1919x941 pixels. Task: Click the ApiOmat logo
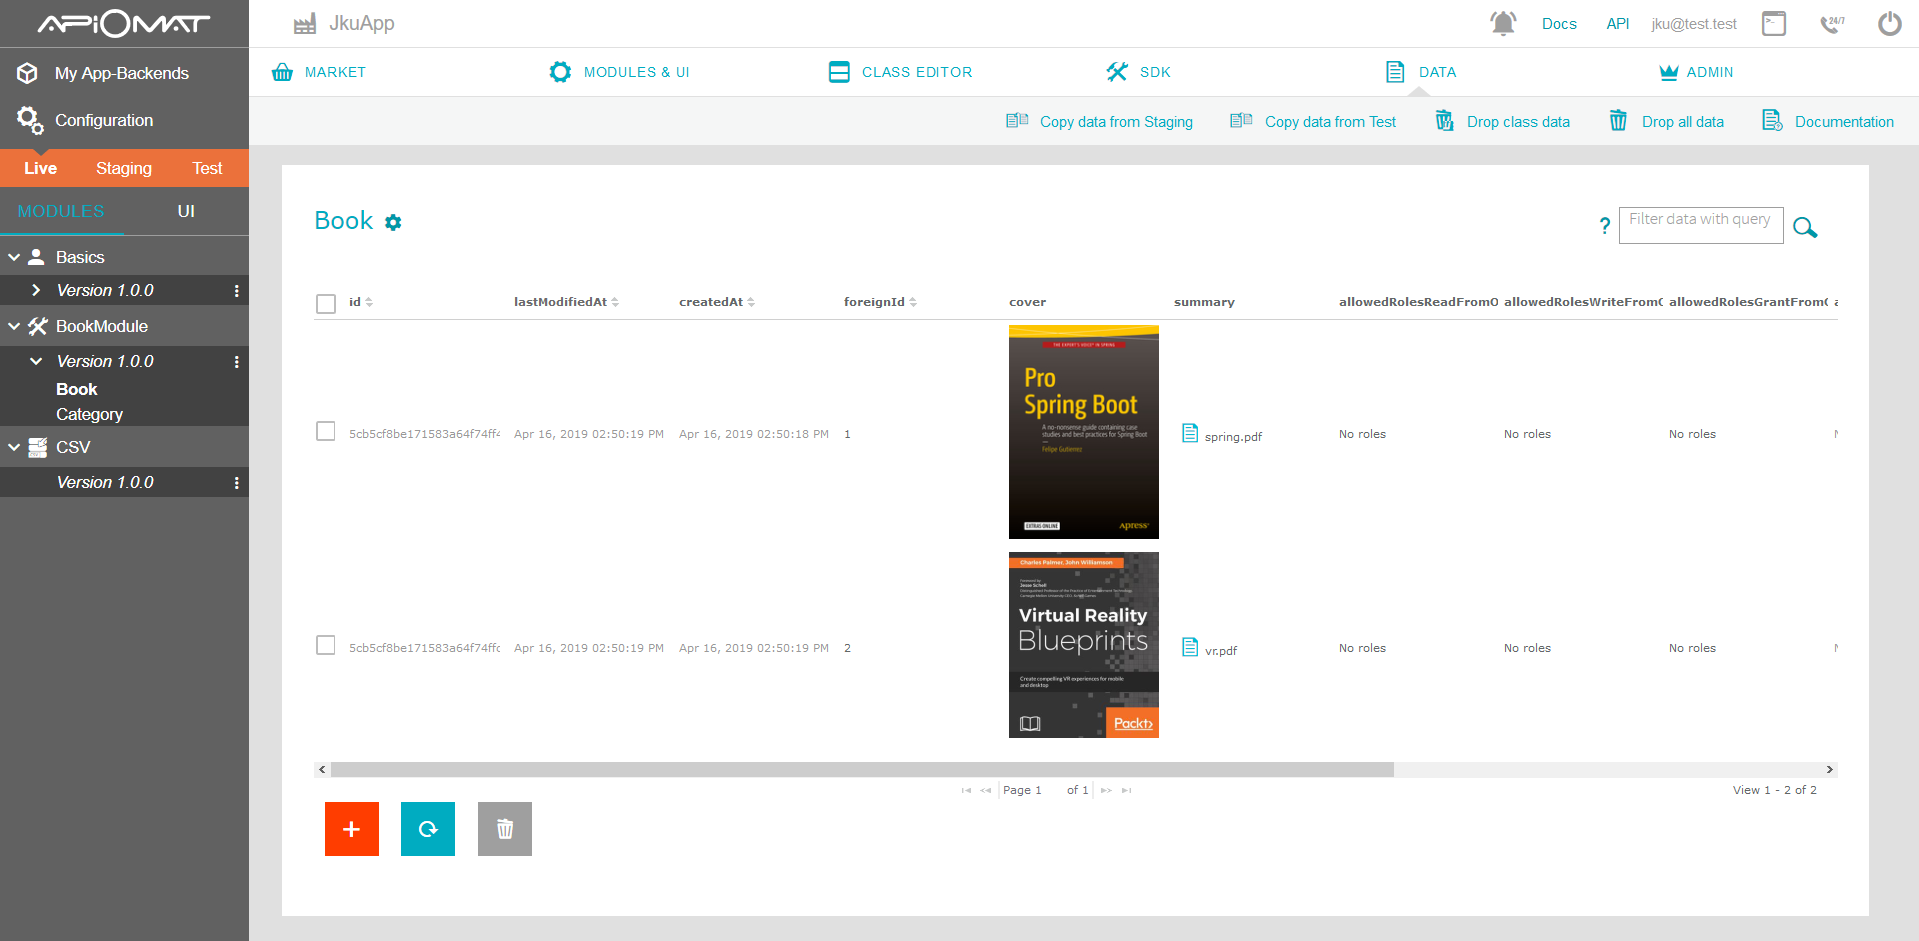(124, 23)
